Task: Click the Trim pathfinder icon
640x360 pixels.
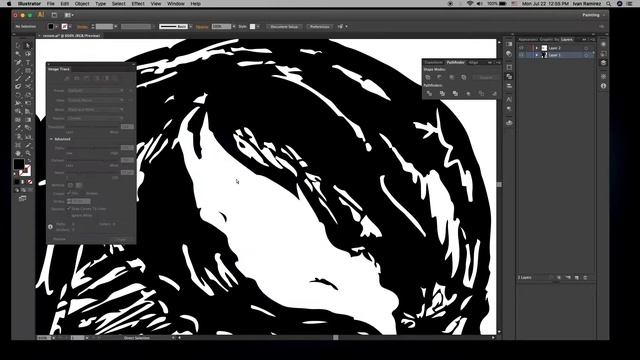Action: coord(442,93)
